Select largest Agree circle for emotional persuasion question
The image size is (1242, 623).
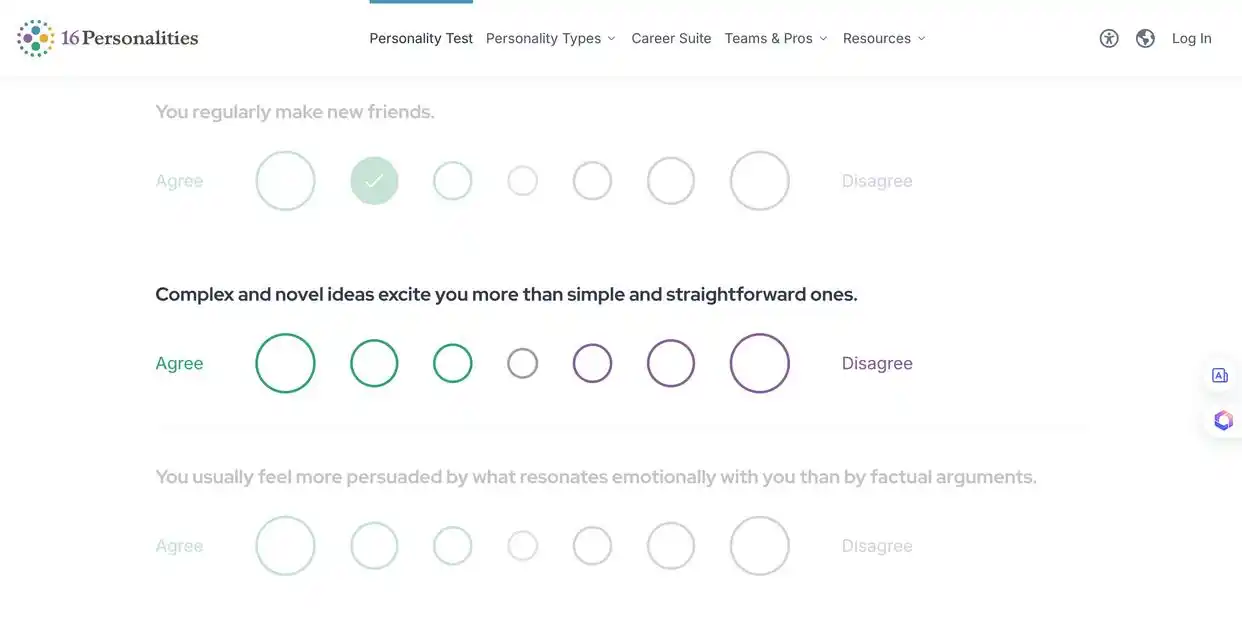coord(285,546)
